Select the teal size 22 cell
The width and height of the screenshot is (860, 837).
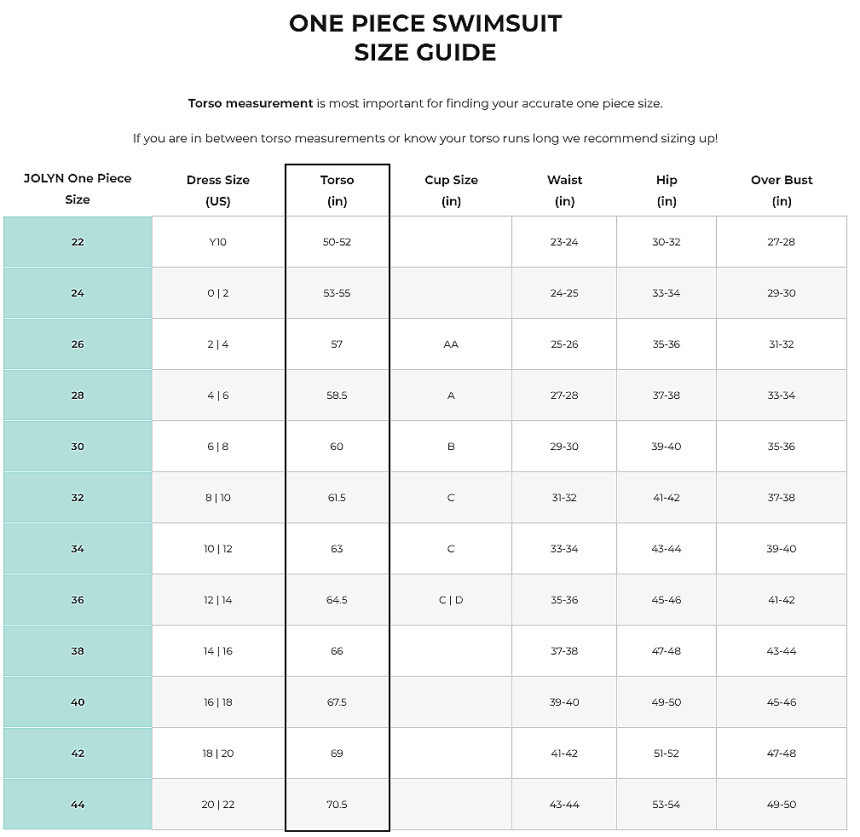pyautogui.click(x=78, y=242)
